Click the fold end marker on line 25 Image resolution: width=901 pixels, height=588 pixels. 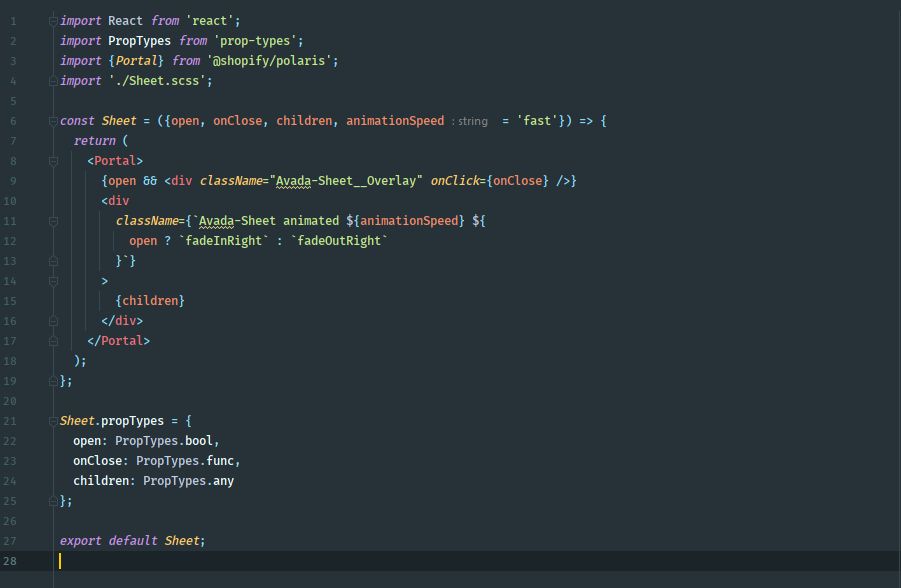coord(53,501)
